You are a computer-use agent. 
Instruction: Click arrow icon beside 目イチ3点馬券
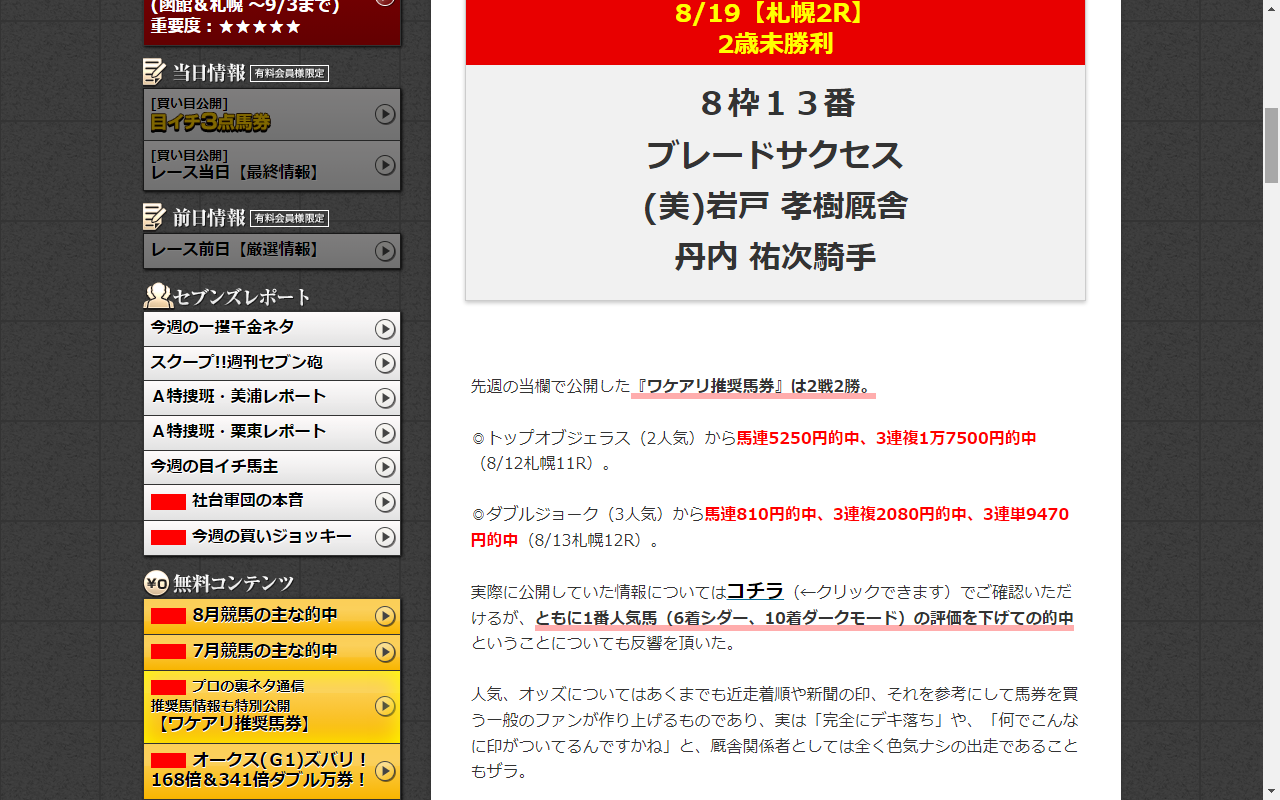click(x=385, y=115)
